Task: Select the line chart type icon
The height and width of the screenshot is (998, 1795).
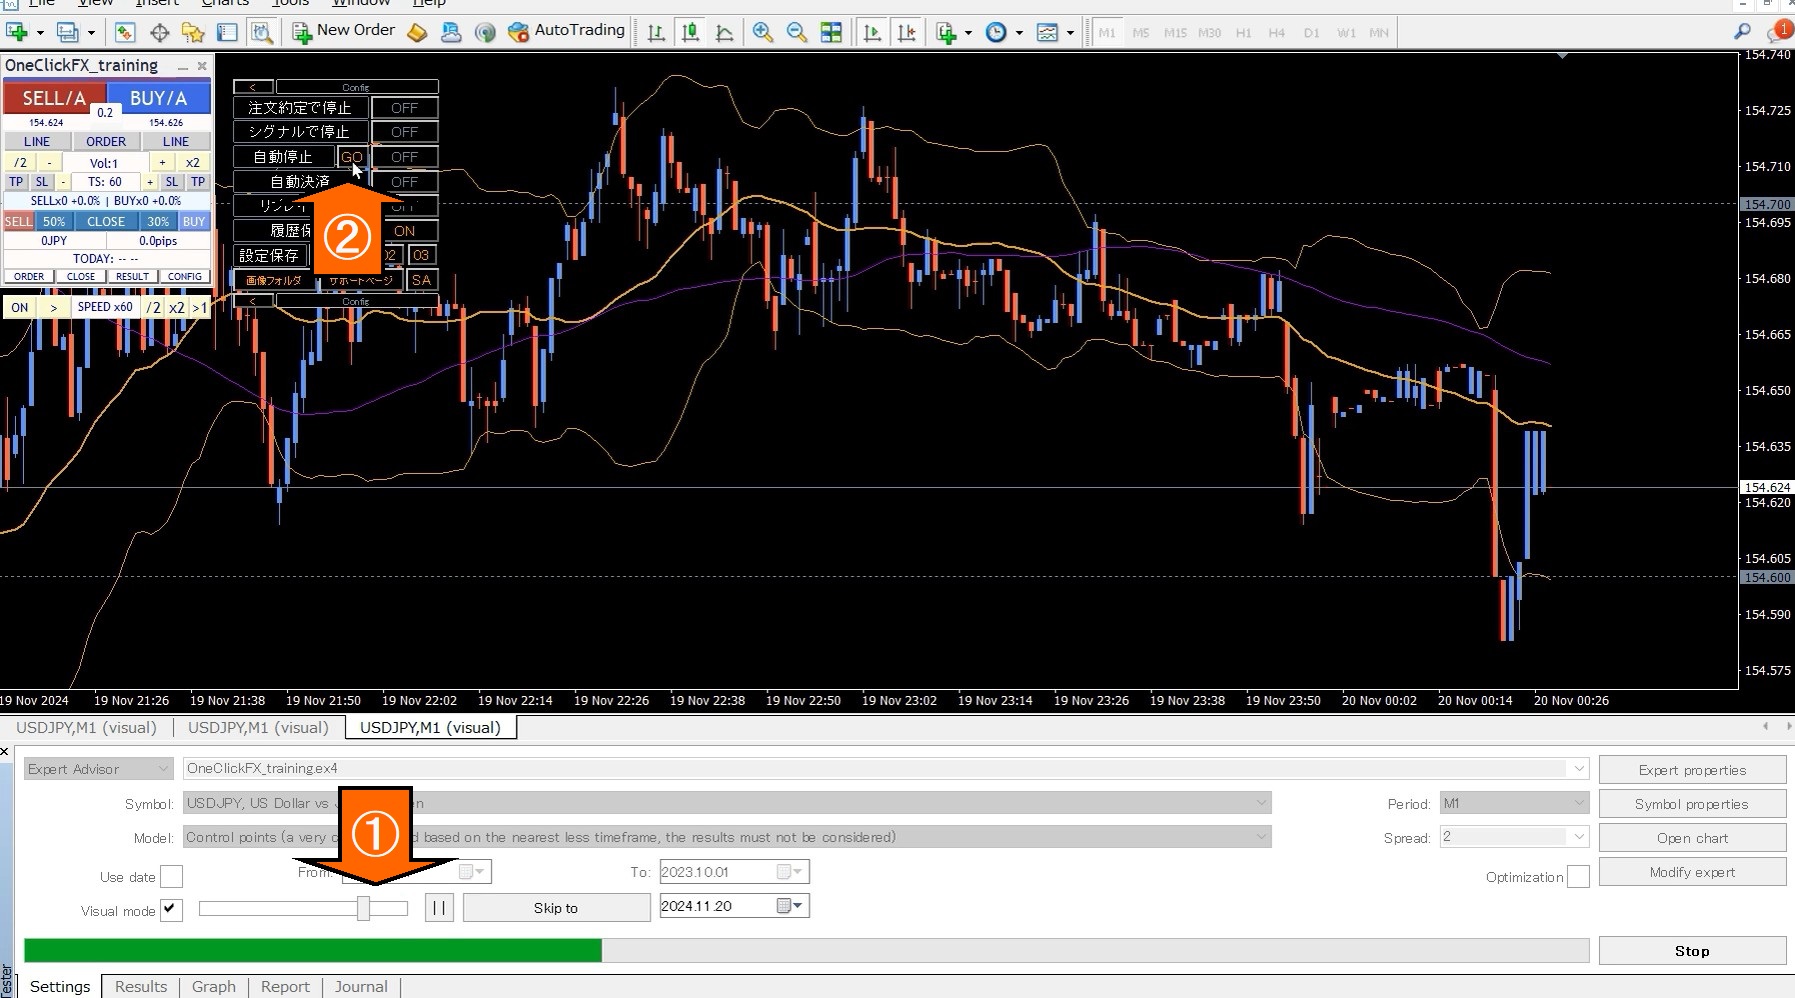Action: [x=724, y=32]
